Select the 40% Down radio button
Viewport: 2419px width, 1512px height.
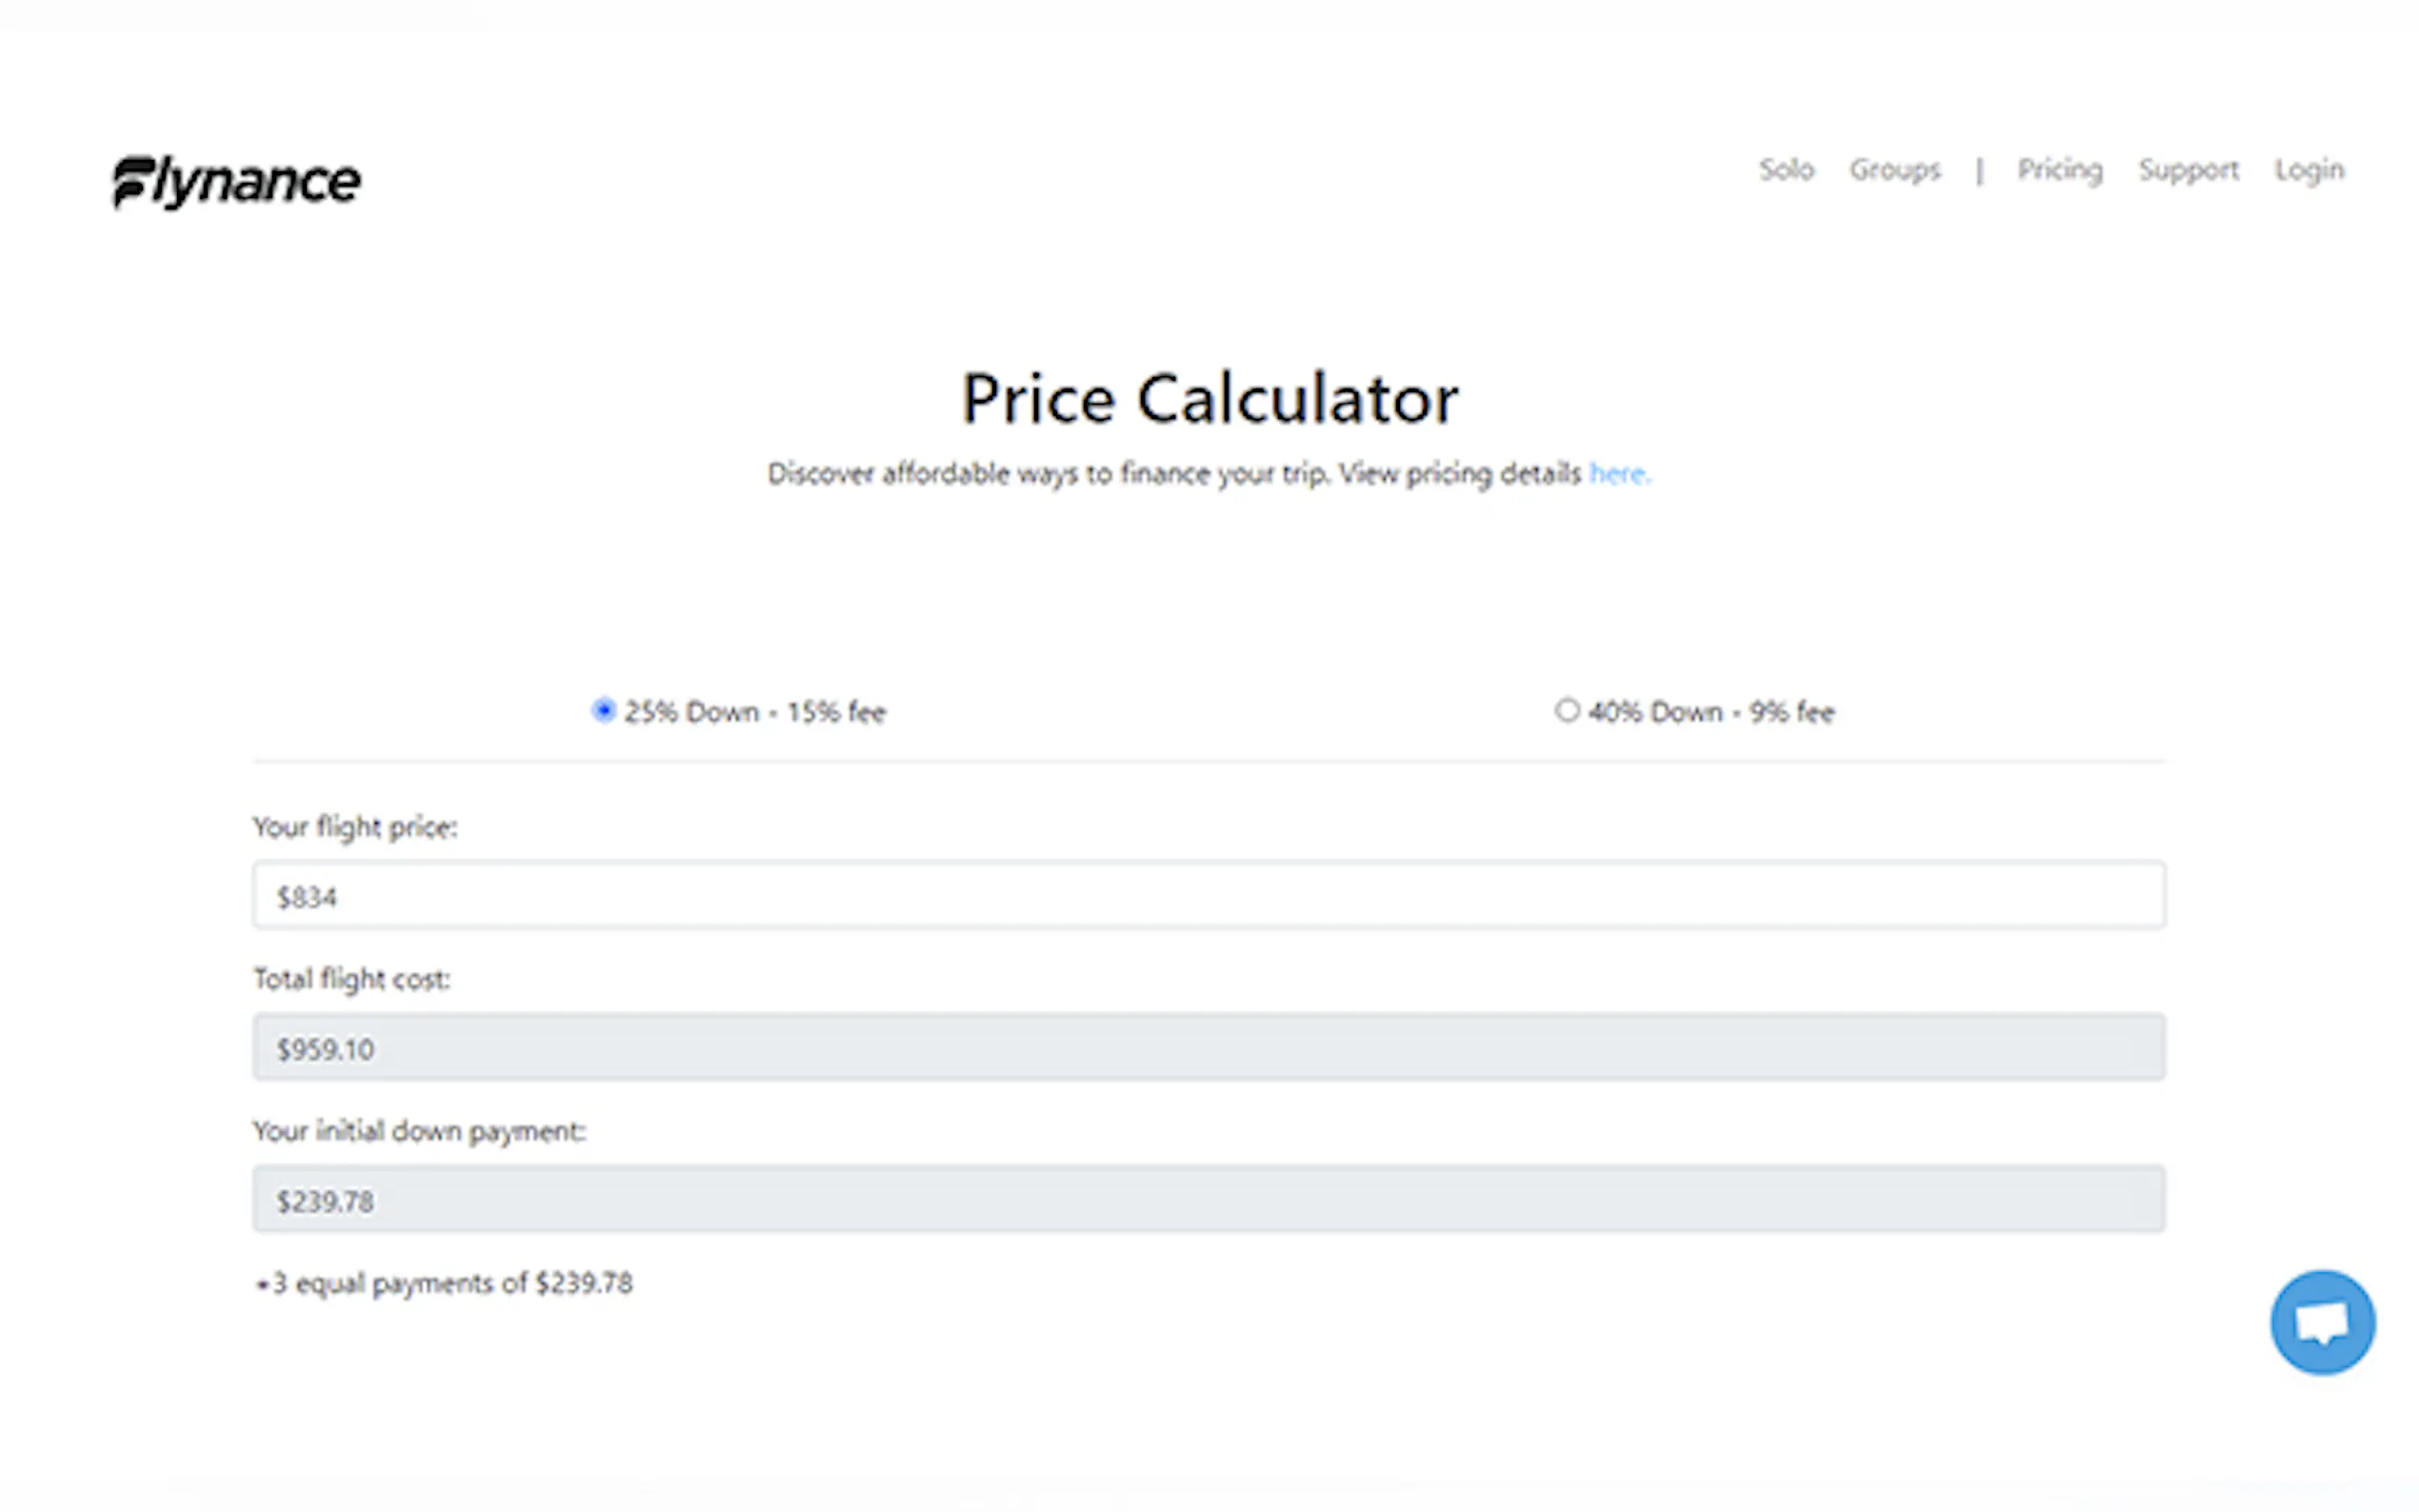coord(1566,710)
